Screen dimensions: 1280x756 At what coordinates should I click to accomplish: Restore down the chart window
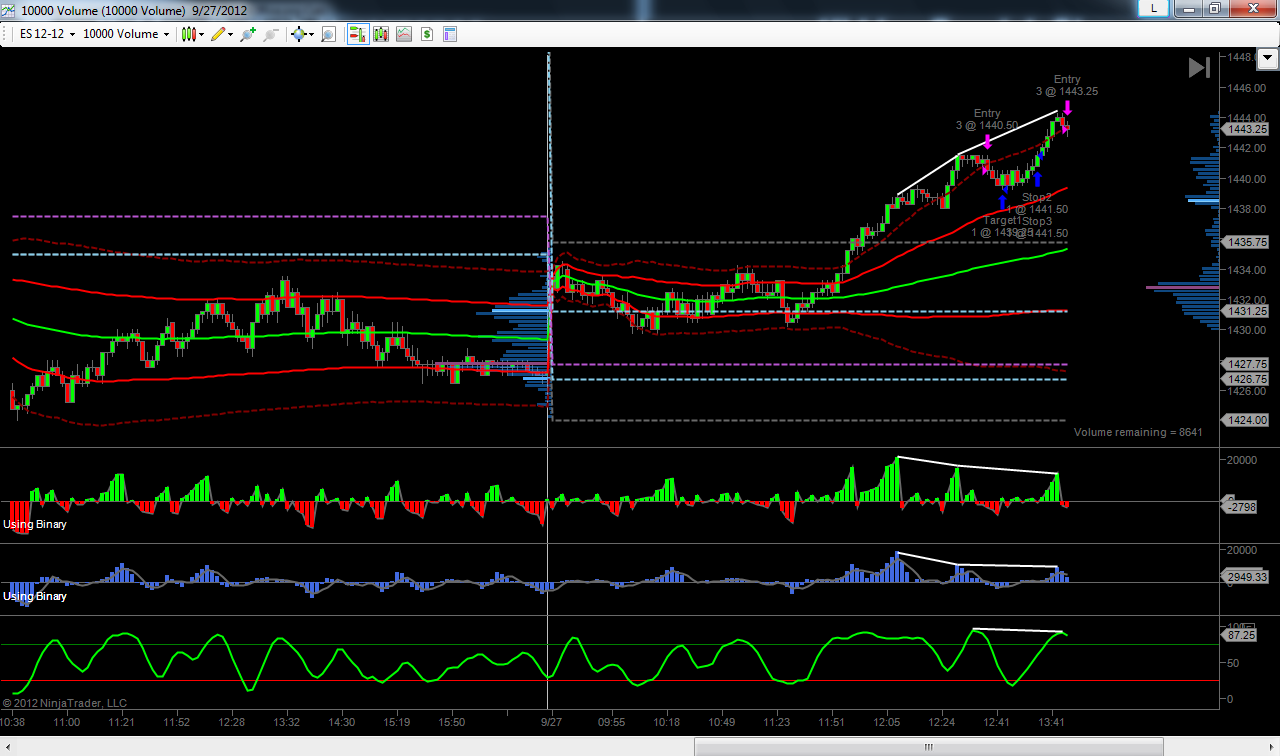[1214, 8]
